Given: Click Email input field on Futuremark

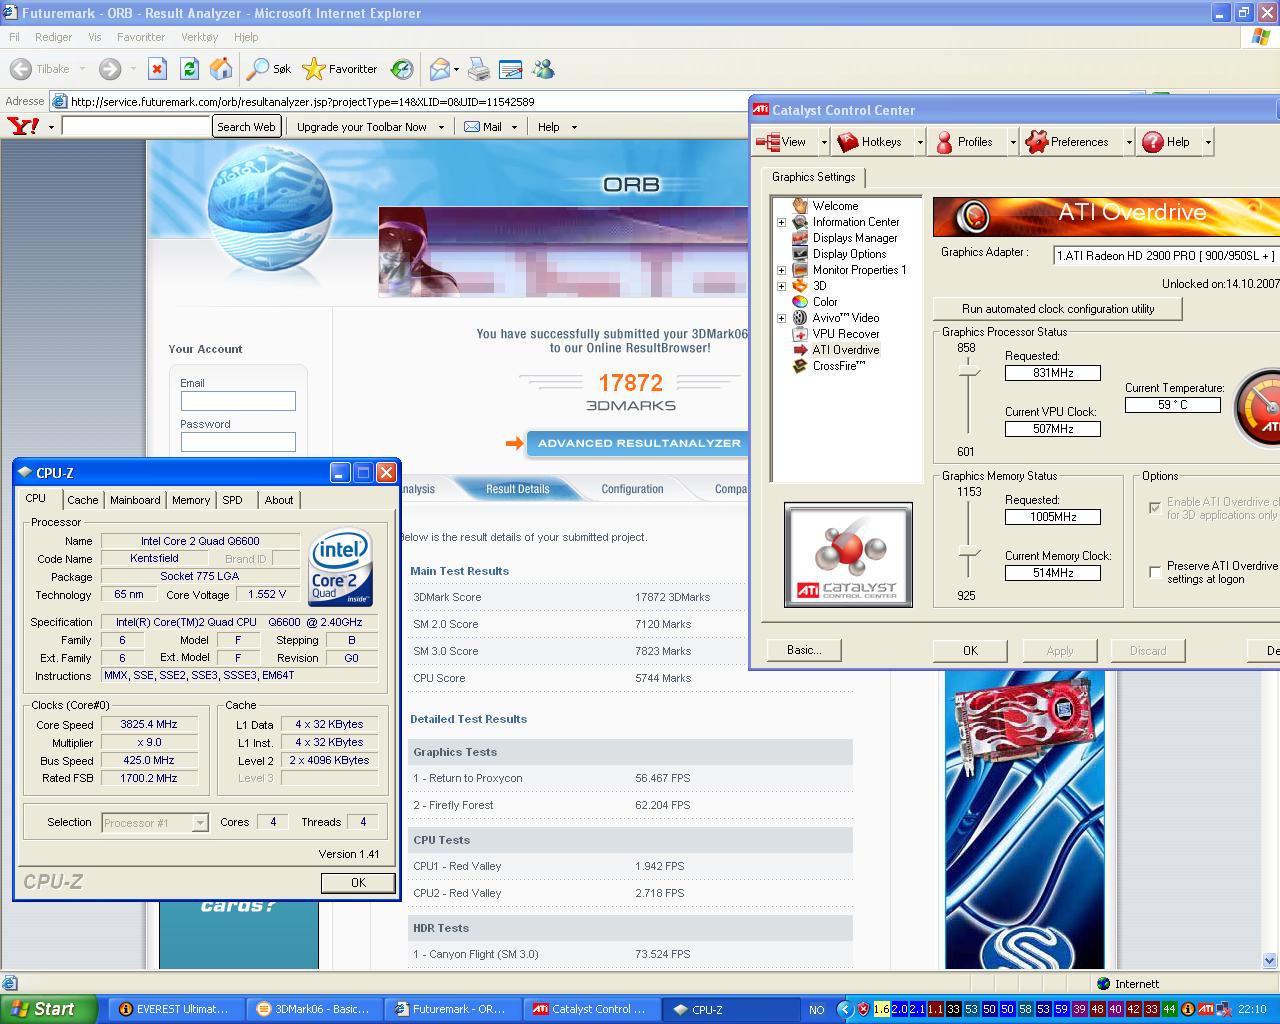Looking at the screenshot, I should 238,401.
